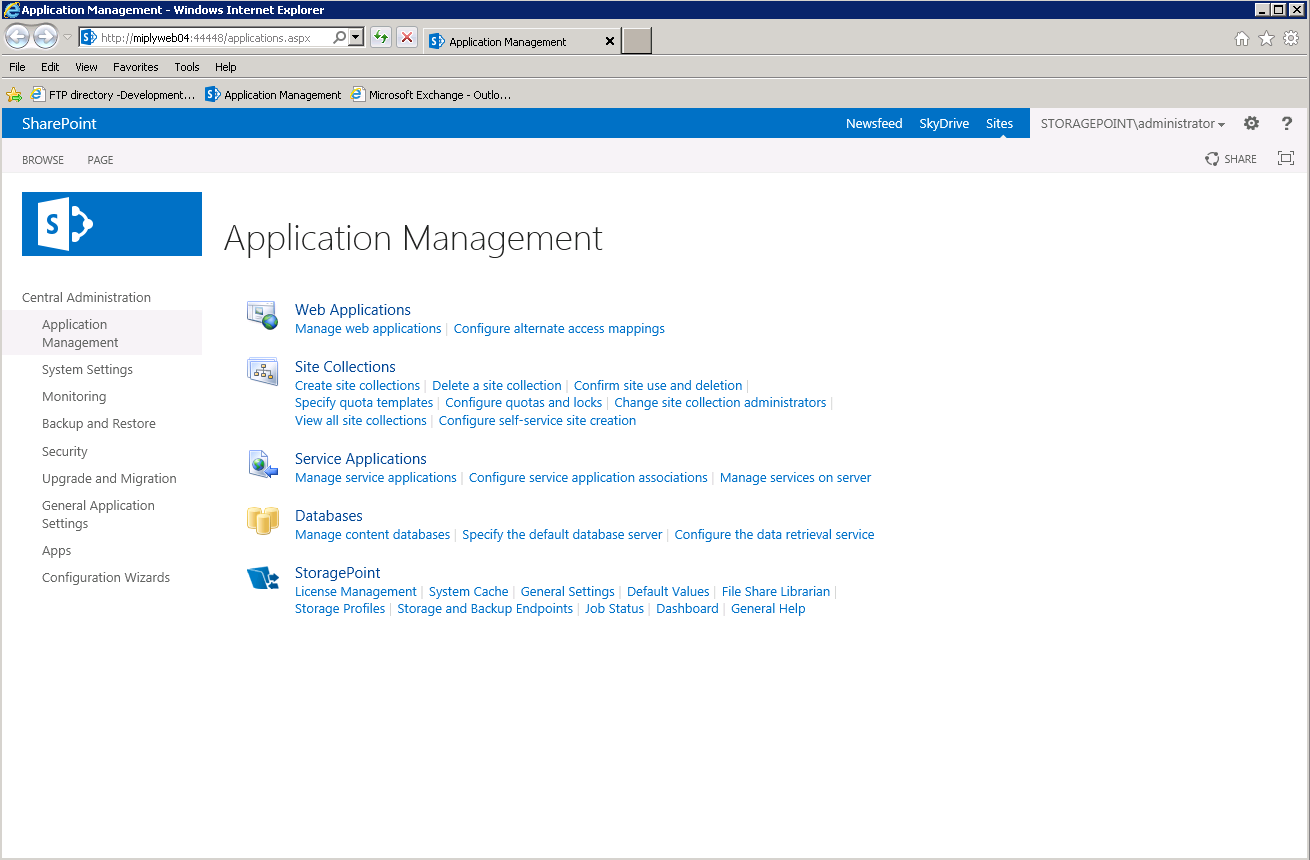Click the search magnifier in address bar

click(339, 37)
